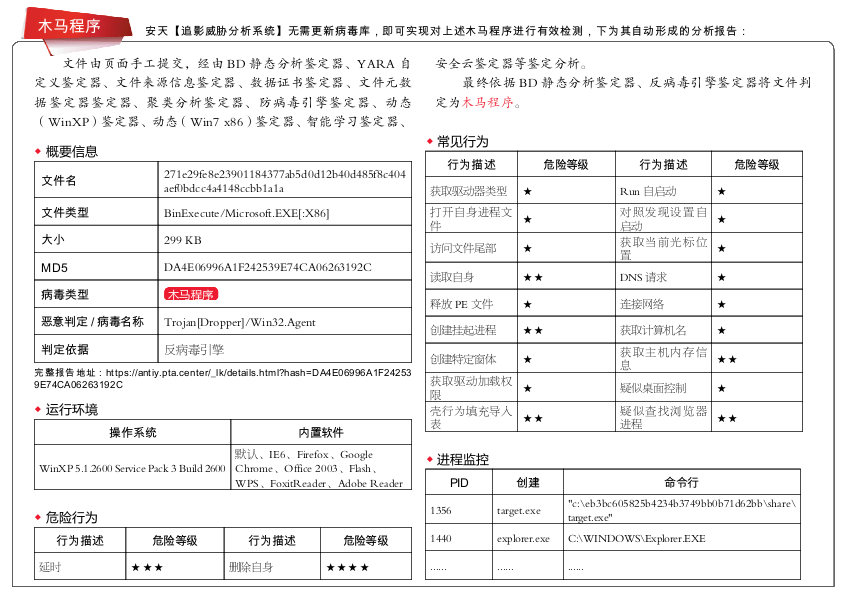Select the red 木马程序 text ending the paragraph
The image size is (846, 597).
(x=487, y=103)
